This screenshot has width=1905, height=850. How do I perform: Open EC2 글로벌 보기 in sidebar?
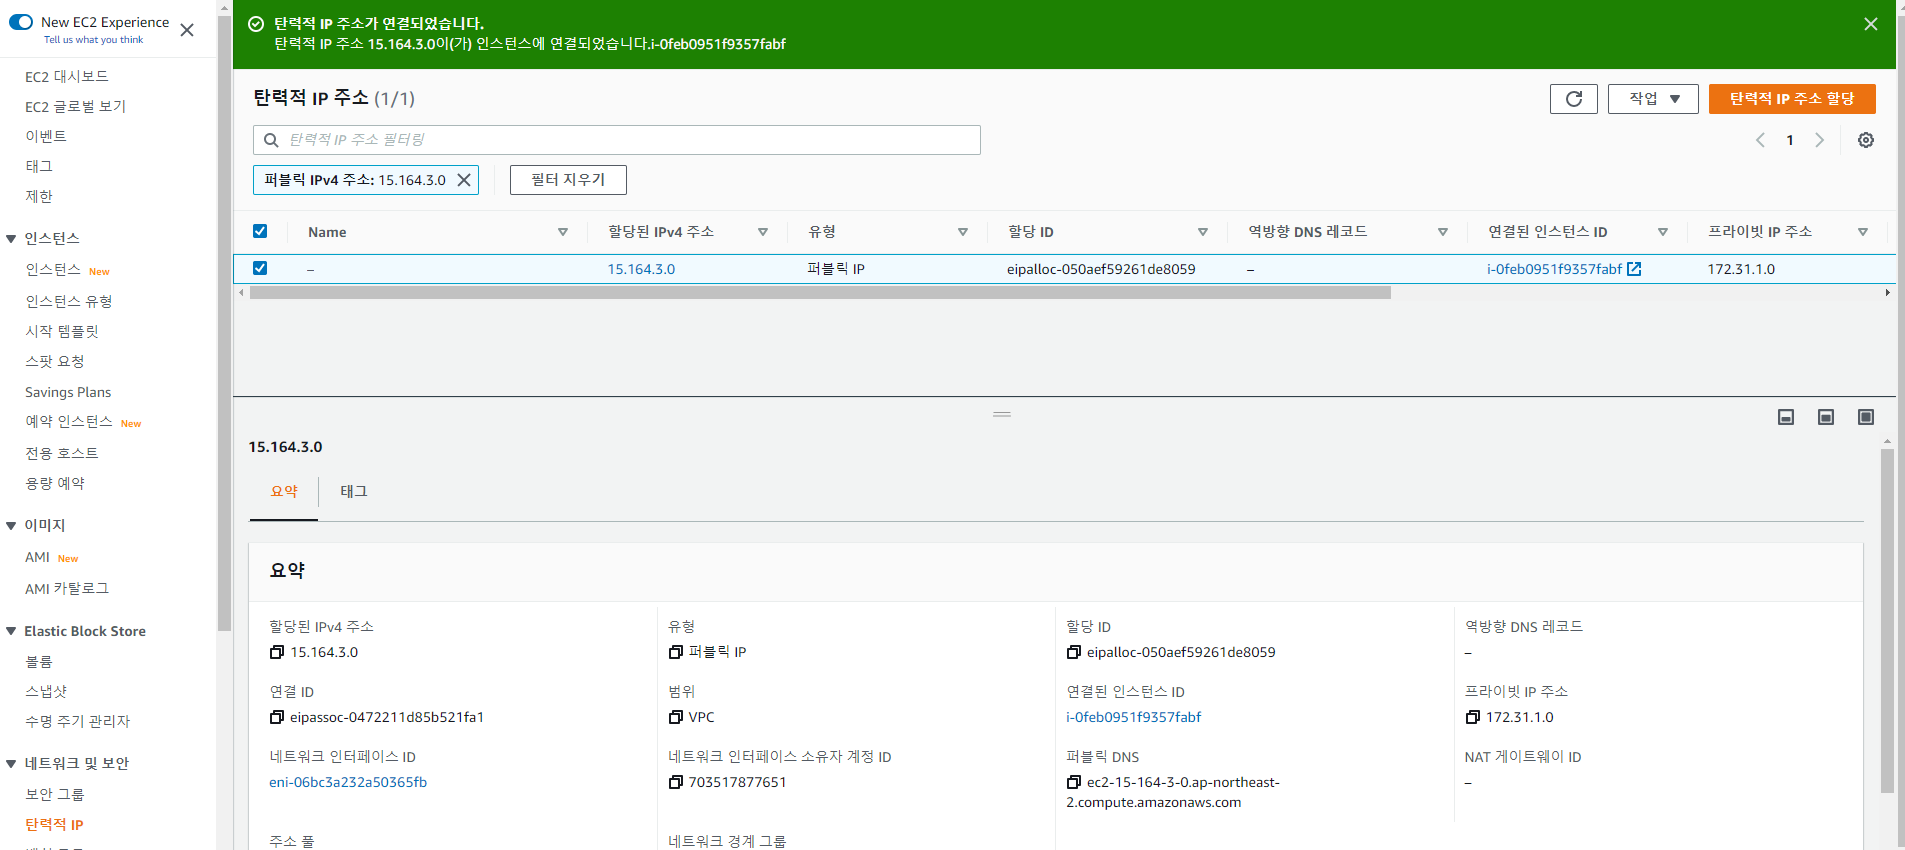(76, 106)
